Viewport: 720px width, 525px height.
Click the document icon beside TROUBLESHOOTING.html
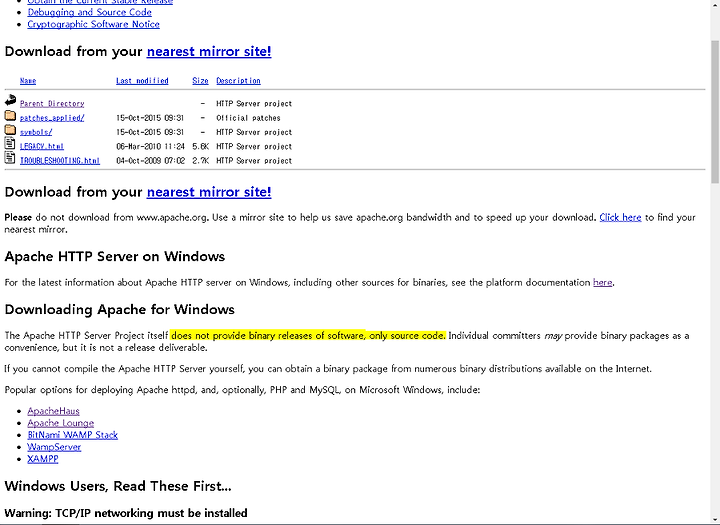(x=10, y=158)
